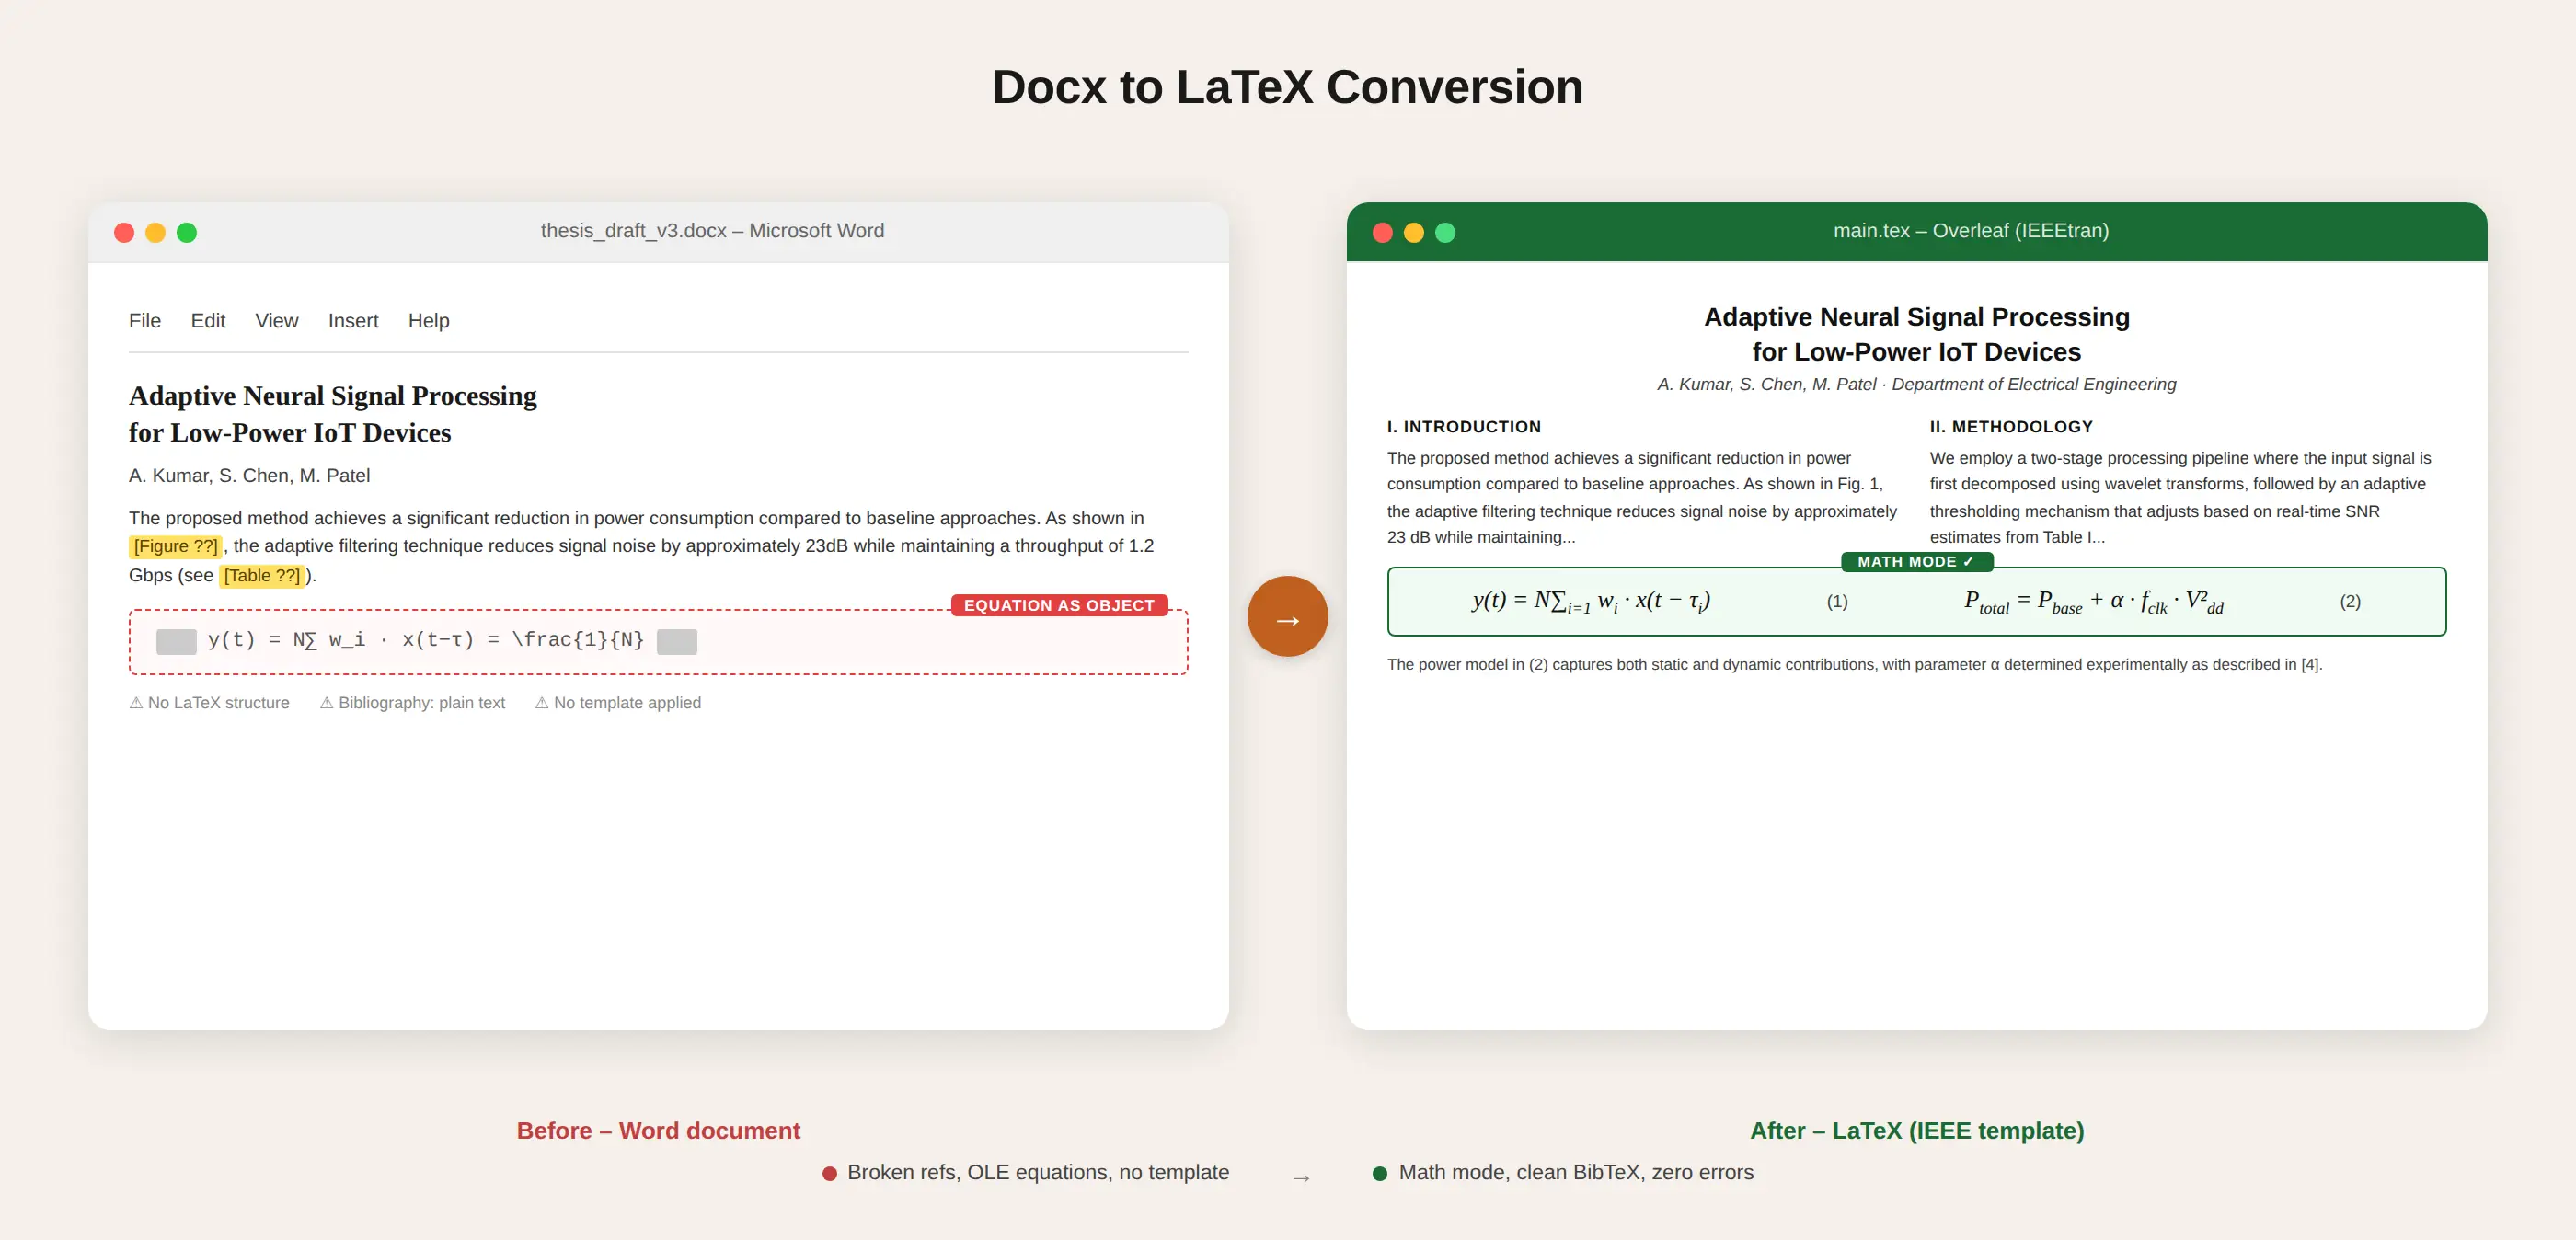This screenshot has width=2576, height=1240.
Task: Maximize the Word window (green dot)
Action: pos(187,232)
